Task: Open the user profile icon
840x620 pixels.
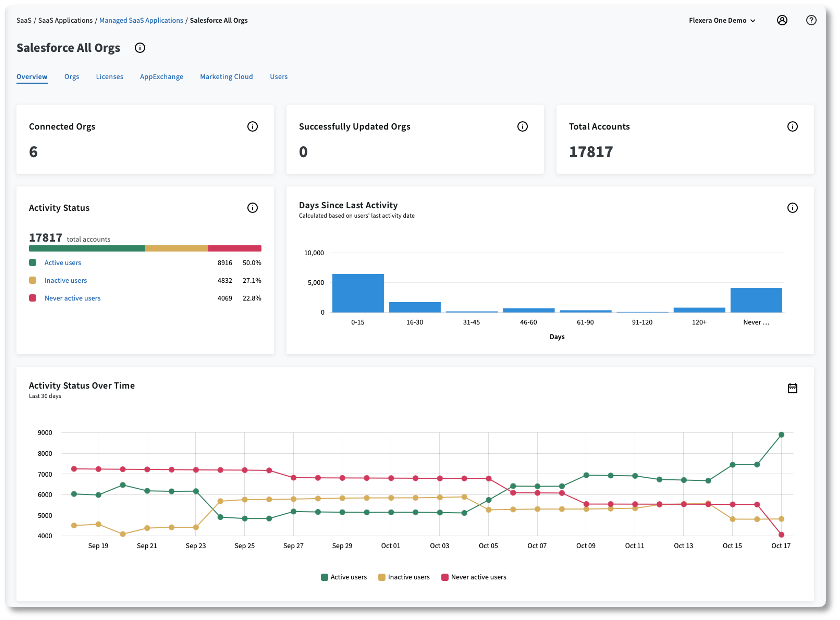Action: [782, 20]
